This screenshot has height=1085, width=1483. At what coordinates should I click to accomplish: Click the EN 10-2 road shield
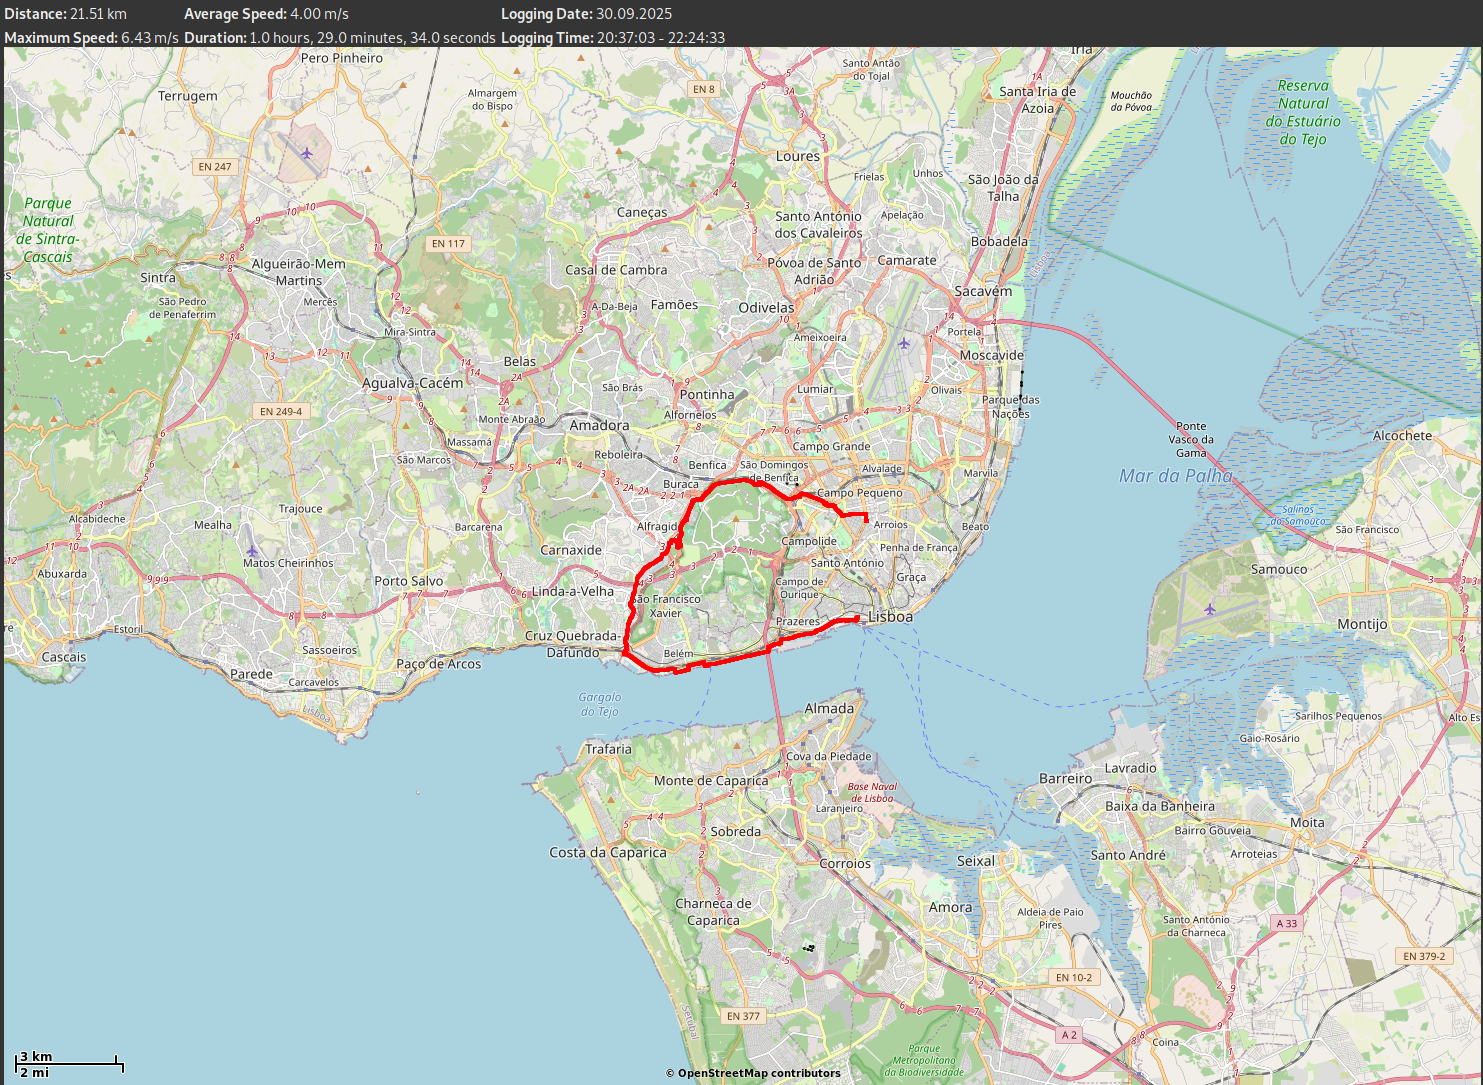coord(1074,977)
